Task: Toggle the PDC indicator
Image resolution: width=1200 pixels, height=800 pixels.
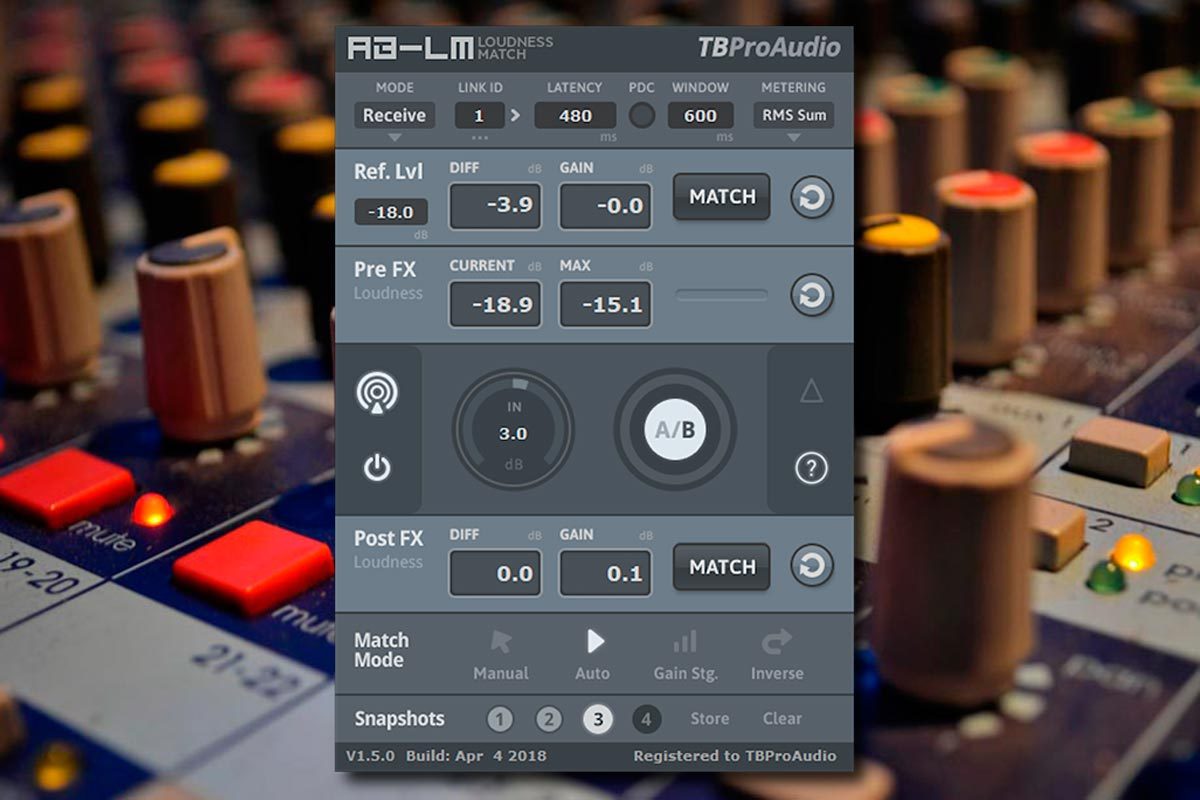Action: tap(642, 116)
